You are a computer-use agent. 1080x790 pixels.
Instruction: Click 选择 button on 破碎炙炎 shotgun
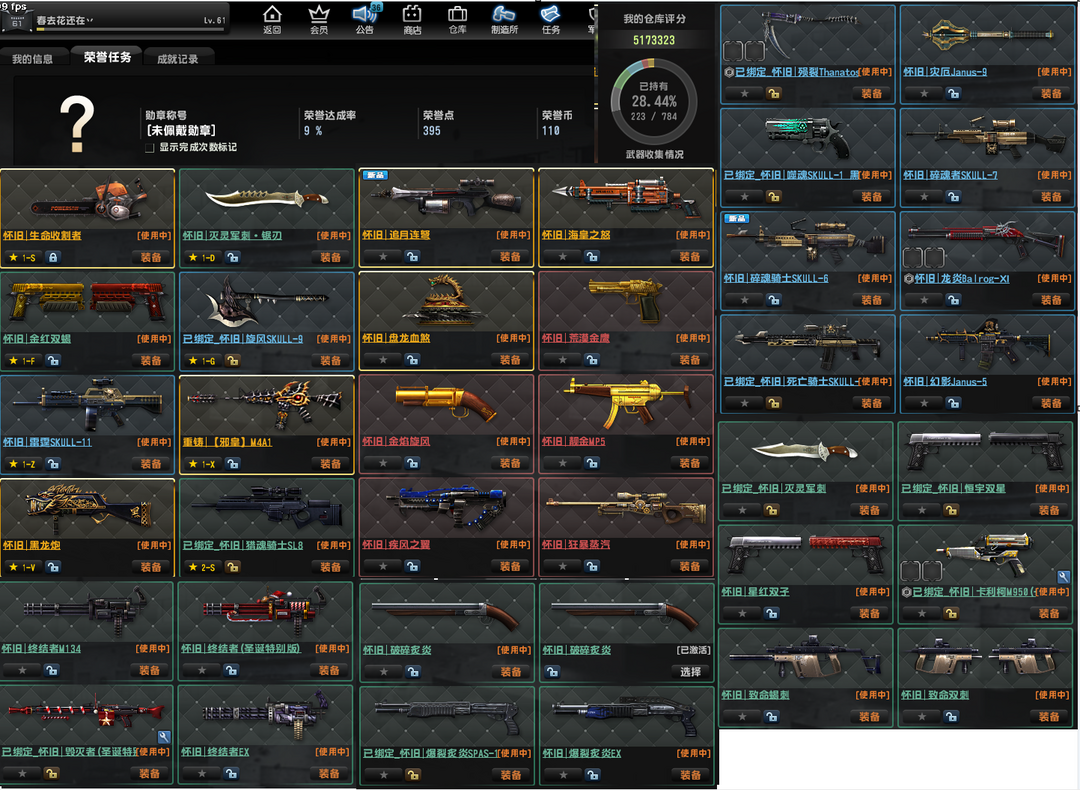(x=690, y=671)
